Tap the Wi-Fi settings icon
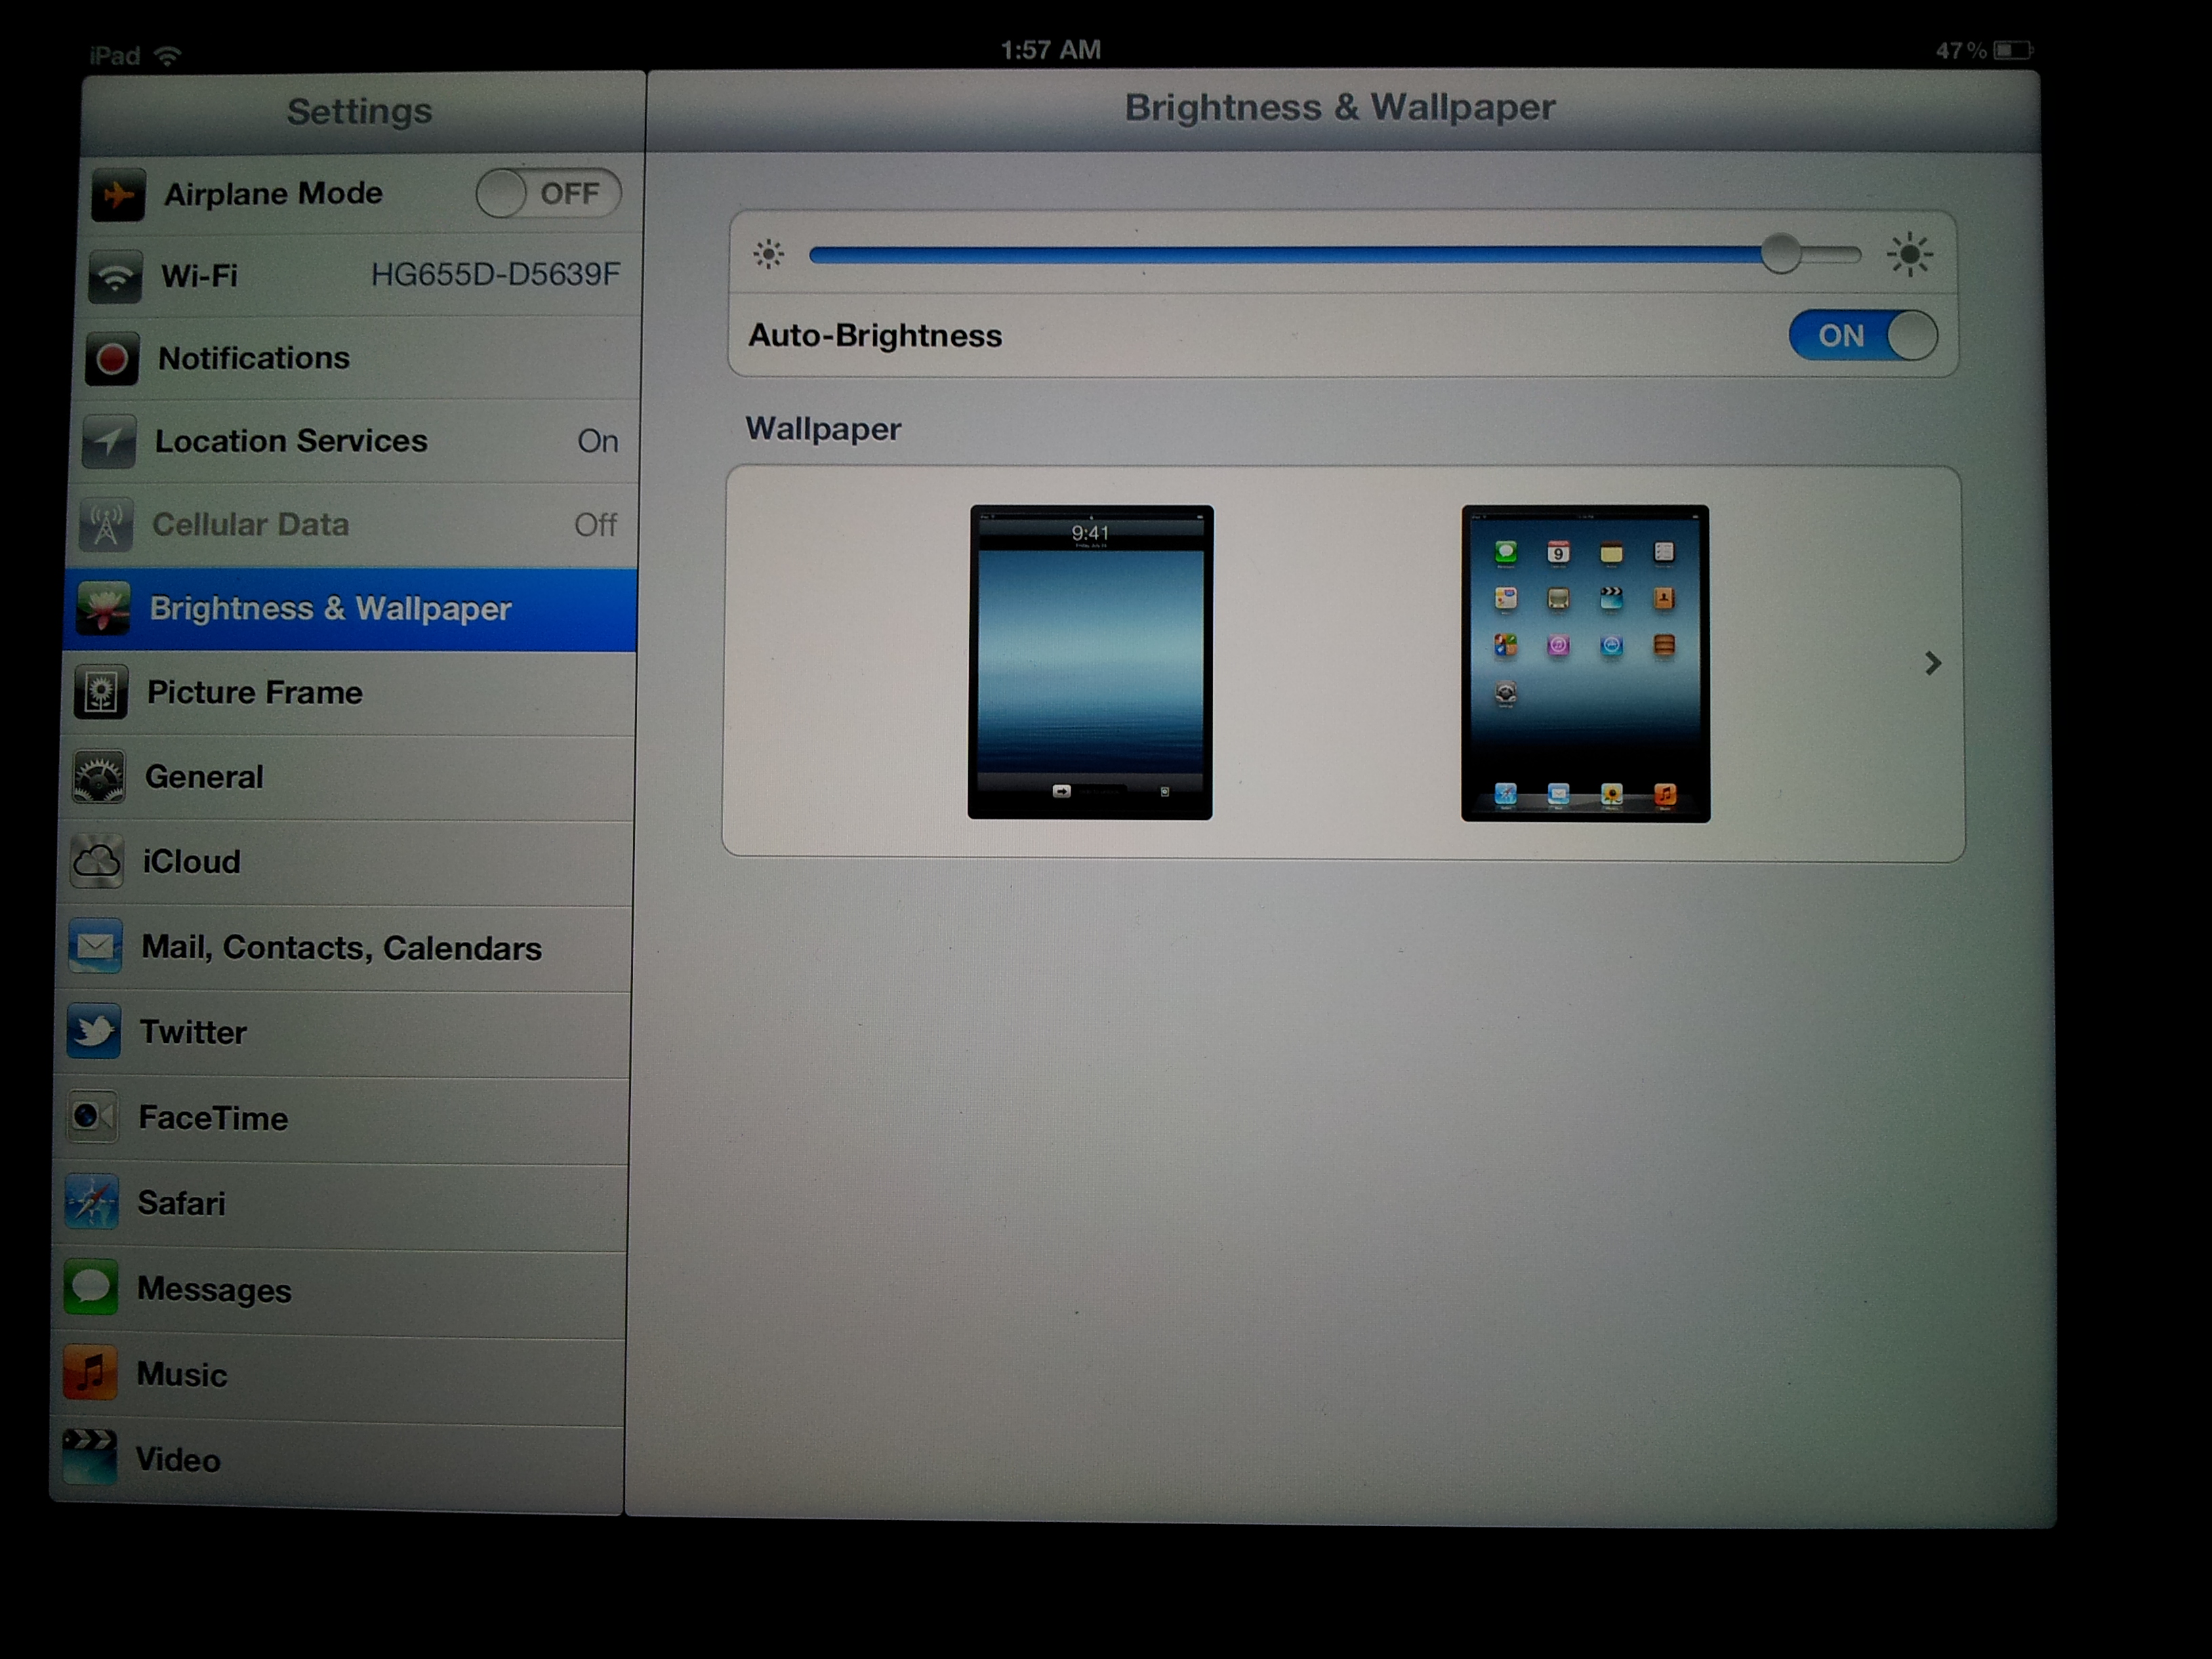The height and width of the screenshot is (1659, 2212). coord(115,276)
